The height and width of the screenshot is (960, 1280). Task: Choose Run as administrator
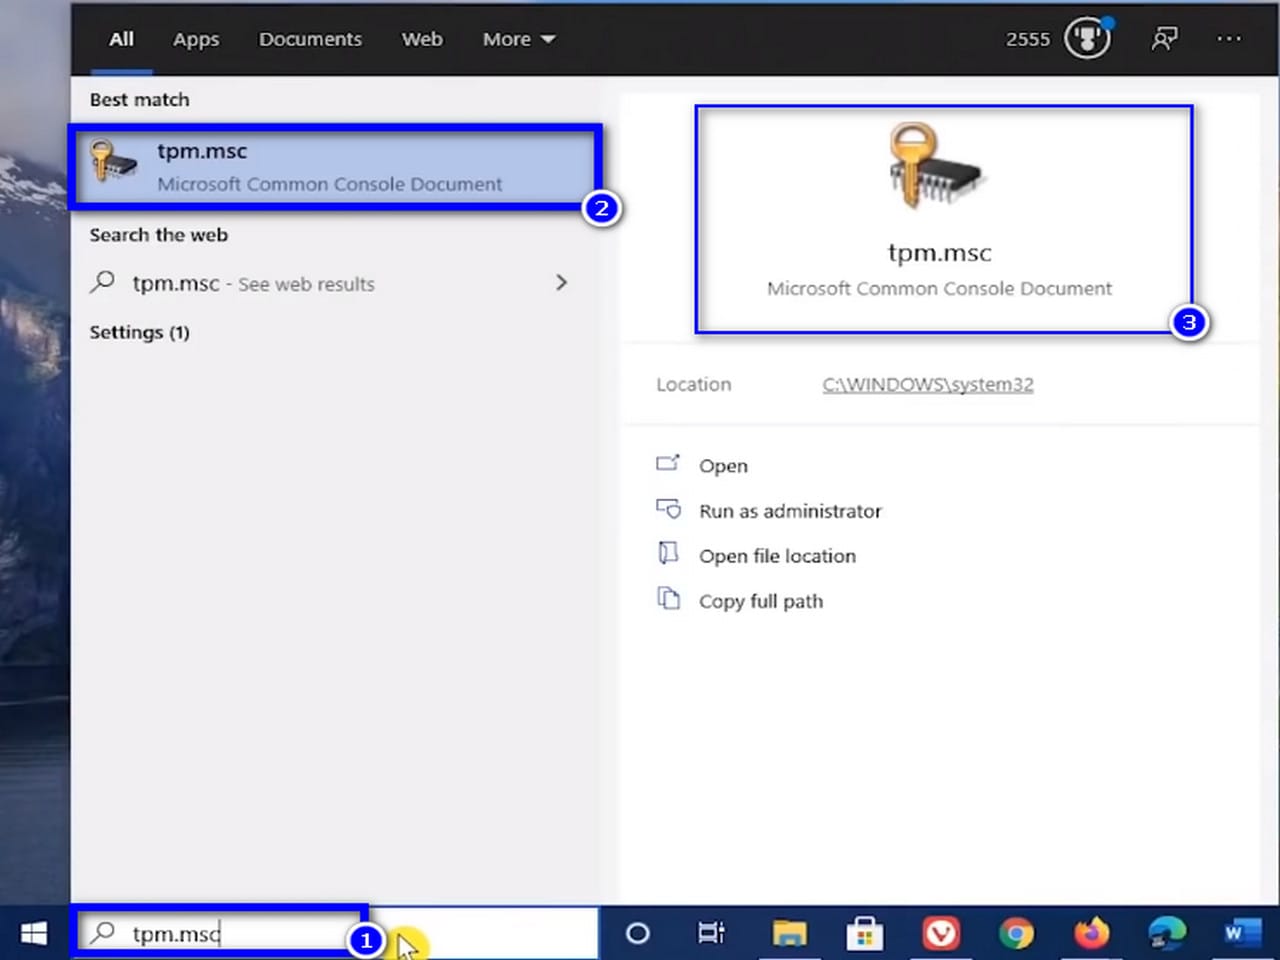790,511
